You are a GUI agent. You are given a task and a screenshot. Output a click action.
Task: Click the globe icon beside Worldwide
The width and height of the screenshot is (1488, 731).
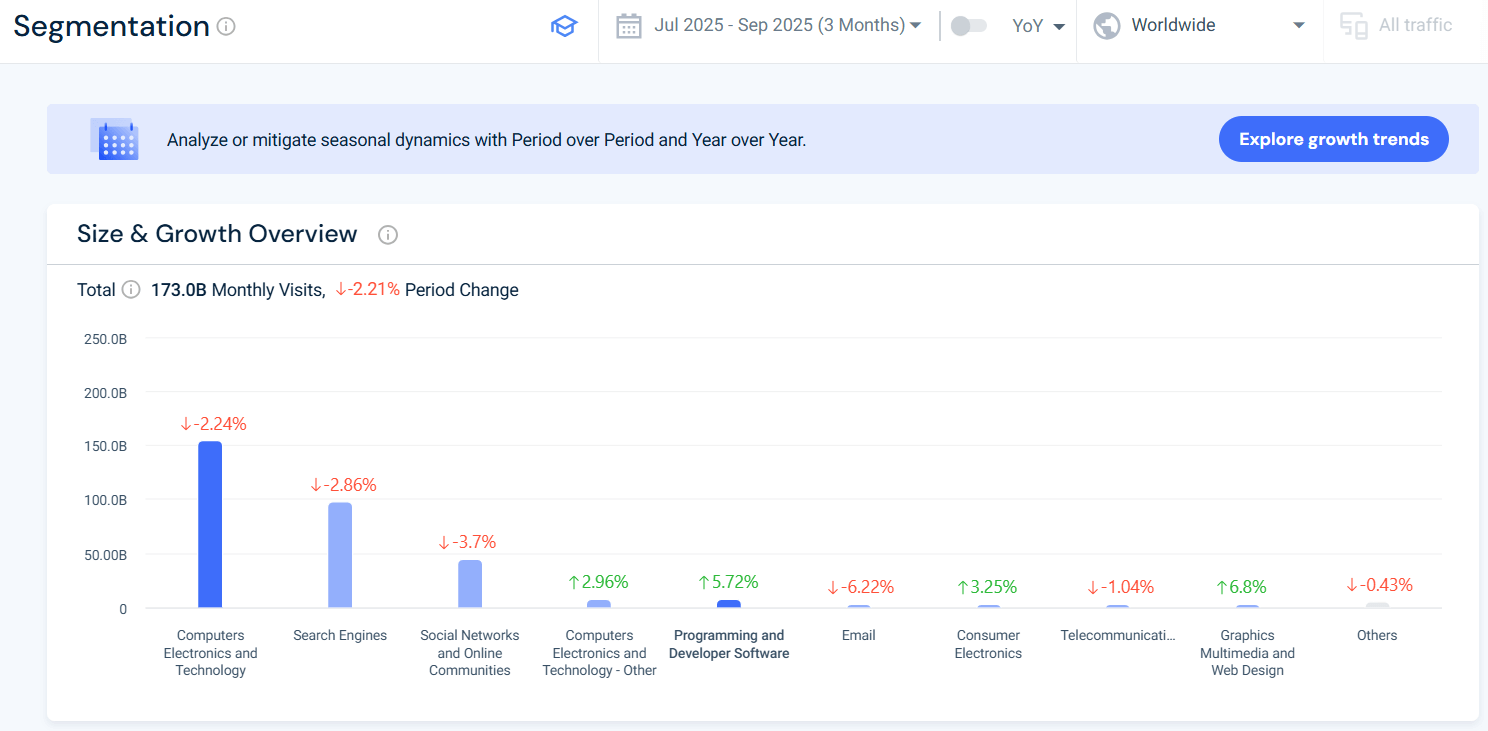(1106, 26)
